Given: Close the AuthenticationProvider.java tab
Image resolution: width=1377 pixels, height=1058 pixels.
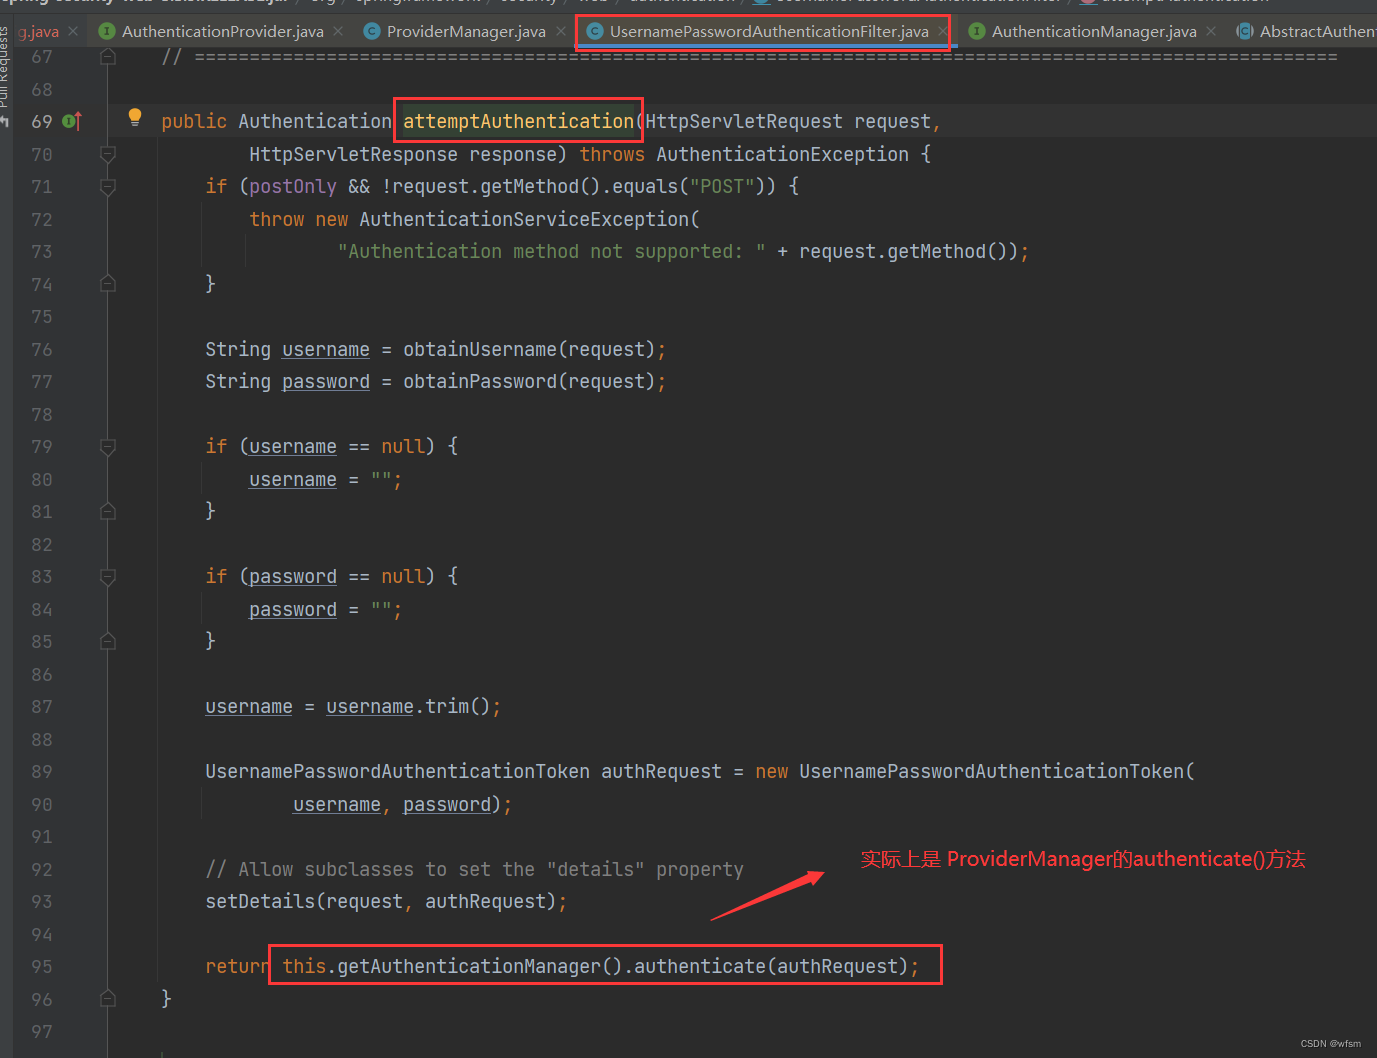Looking at the screenshot, I should 338,32.
